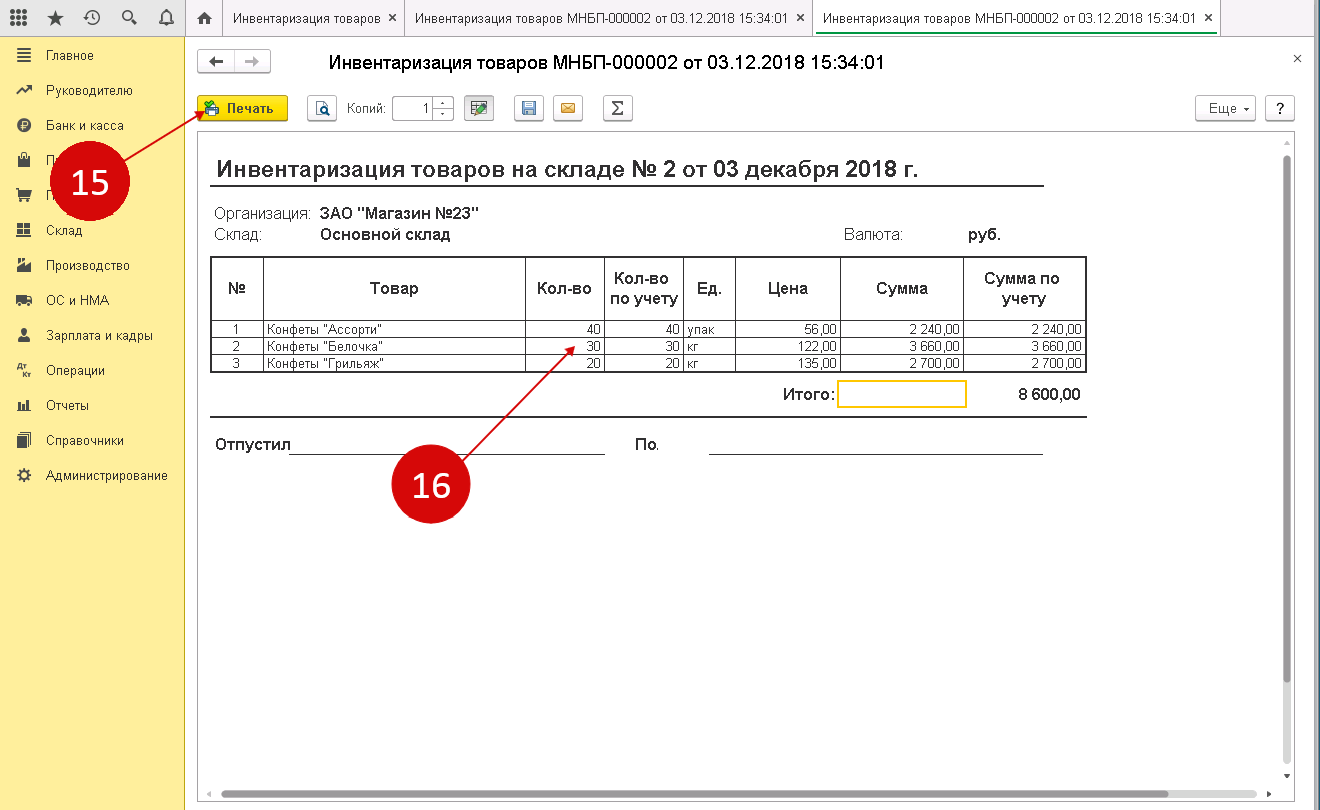Select the Конфеты "Белочка" cell
Viewport: 1320px width, 810px height.
point(394,346)
